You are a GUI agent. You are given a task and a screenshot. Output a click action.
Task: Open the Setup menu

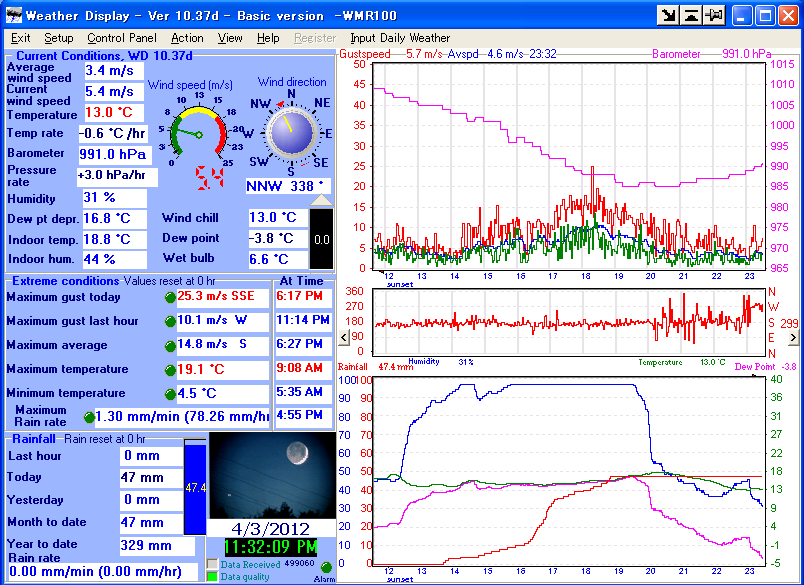(x=57, y=38)
